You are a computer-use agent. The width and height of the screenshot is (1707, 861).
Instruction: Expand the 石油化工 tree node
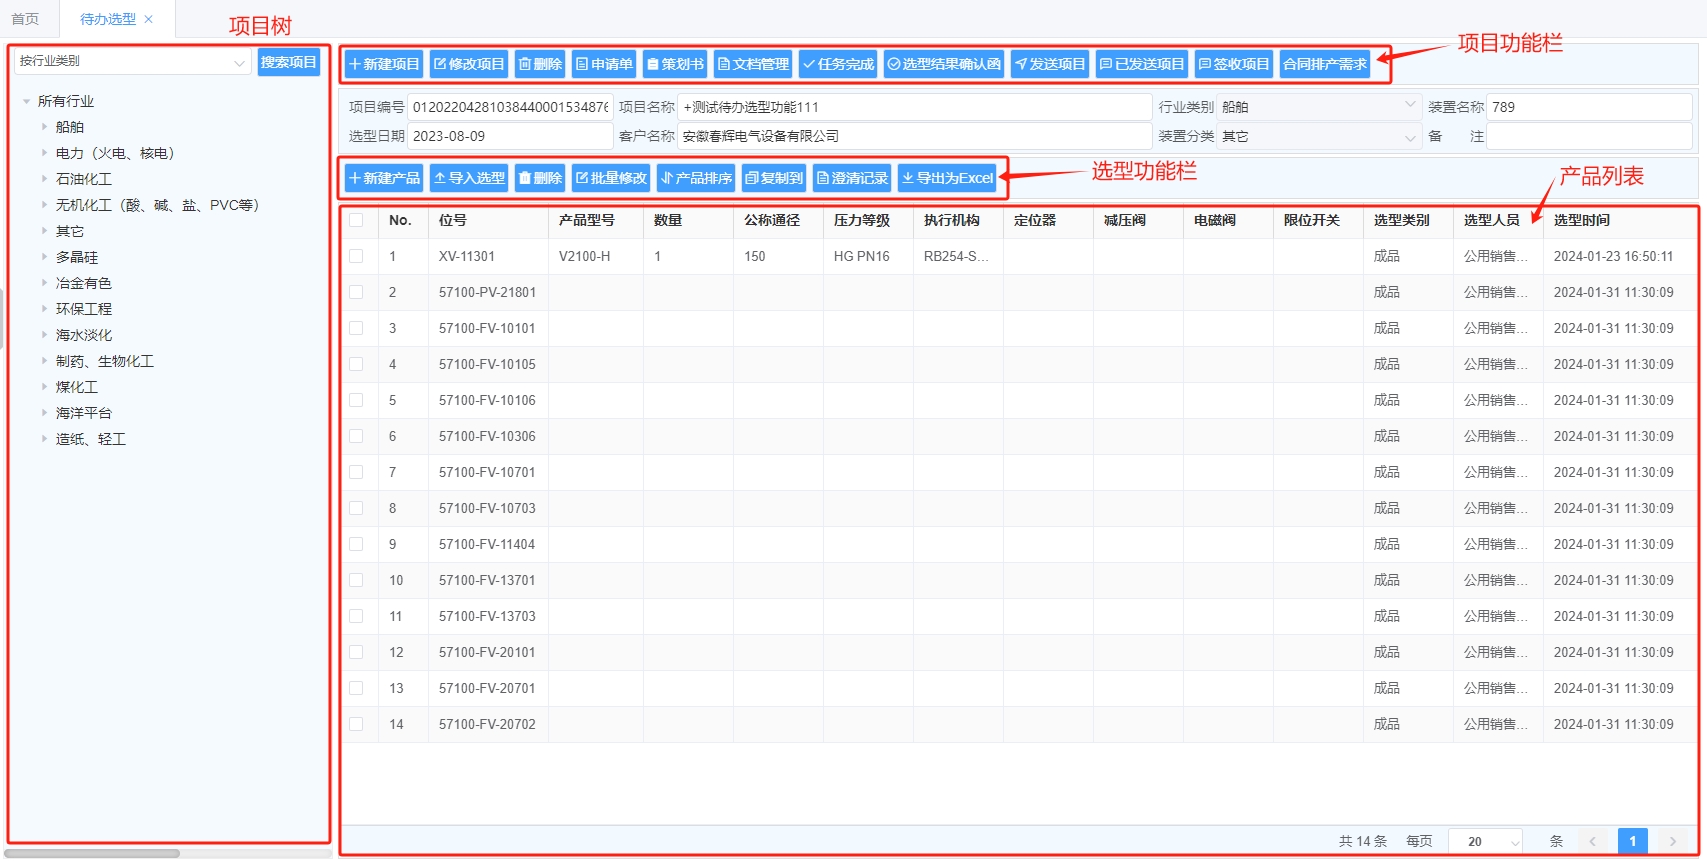tap(44, 179)
